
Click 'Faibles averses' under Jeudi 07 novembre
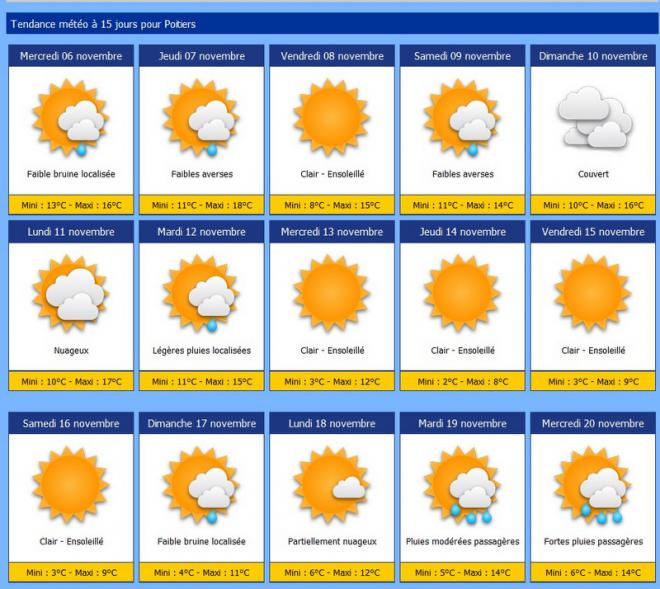(202, 174)
